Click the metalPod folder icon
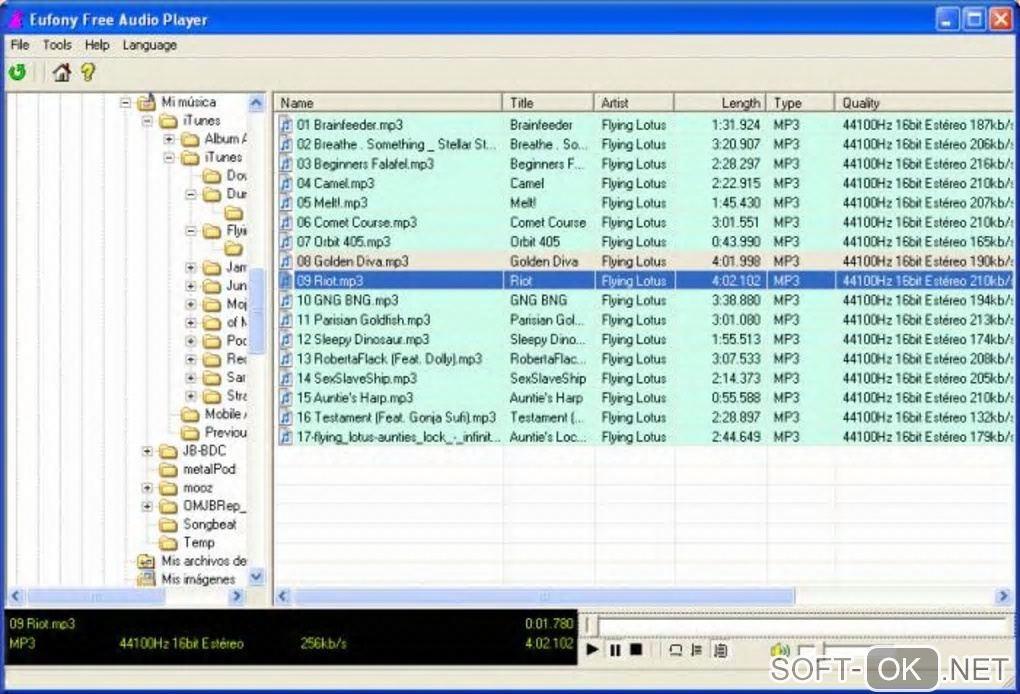The height and width of the screenshot is (694, 1020). [168, 469]
